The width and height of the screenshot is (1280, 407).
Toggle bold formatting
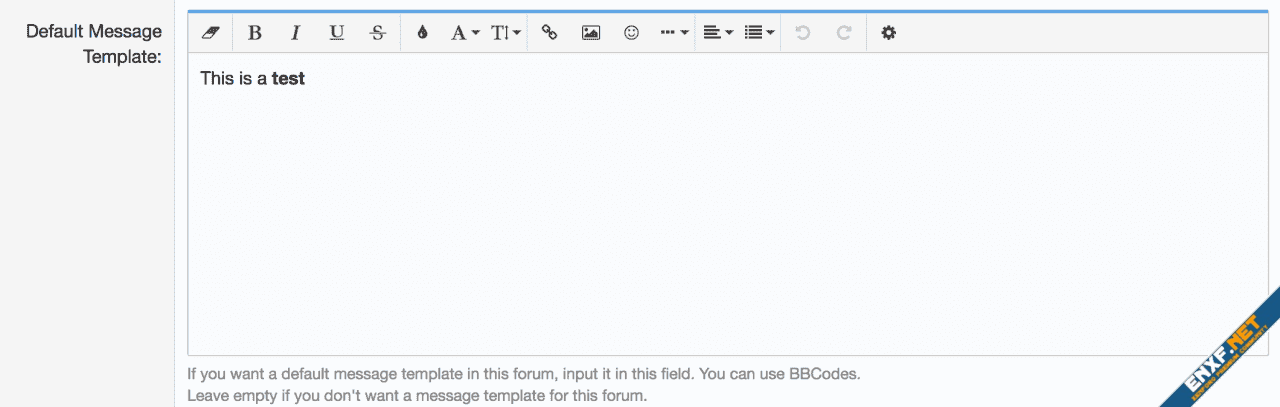[255, 33]
